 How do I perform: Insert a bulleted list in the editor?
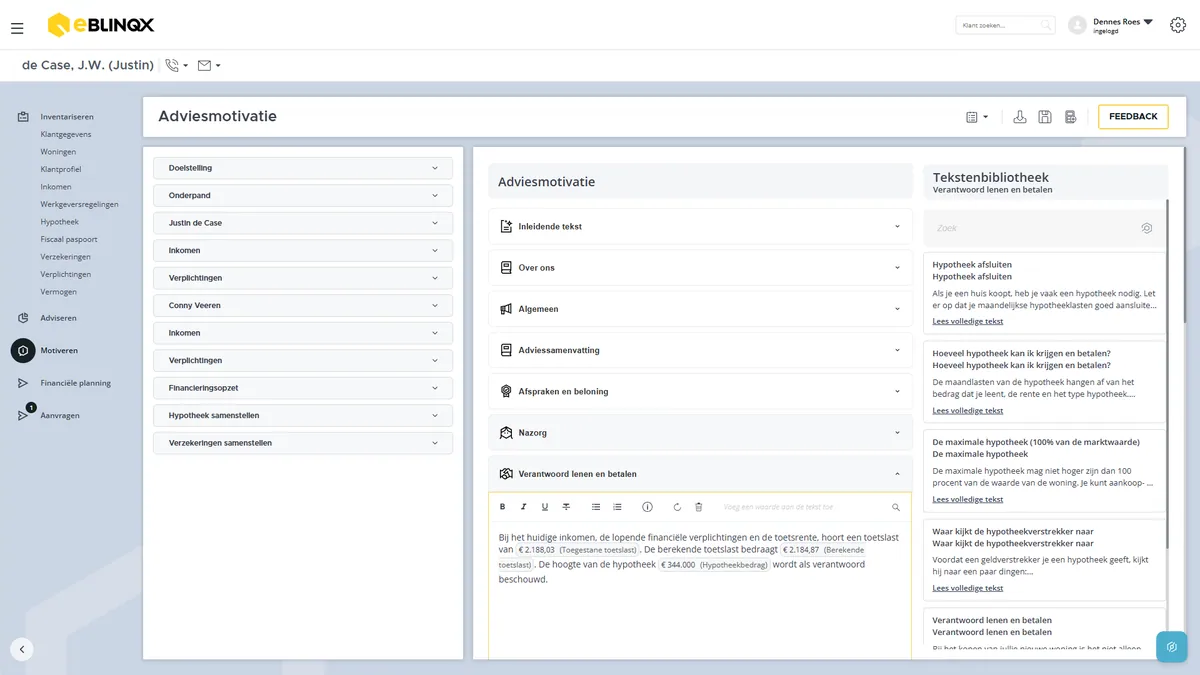(596, 507)
